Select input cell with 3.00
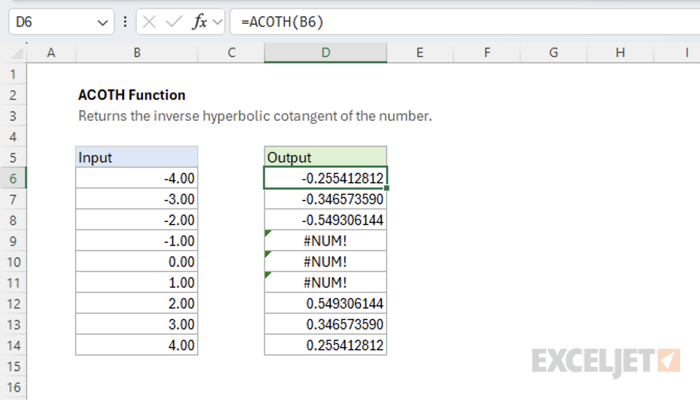 pyautogui.click(x=137, y=325)
